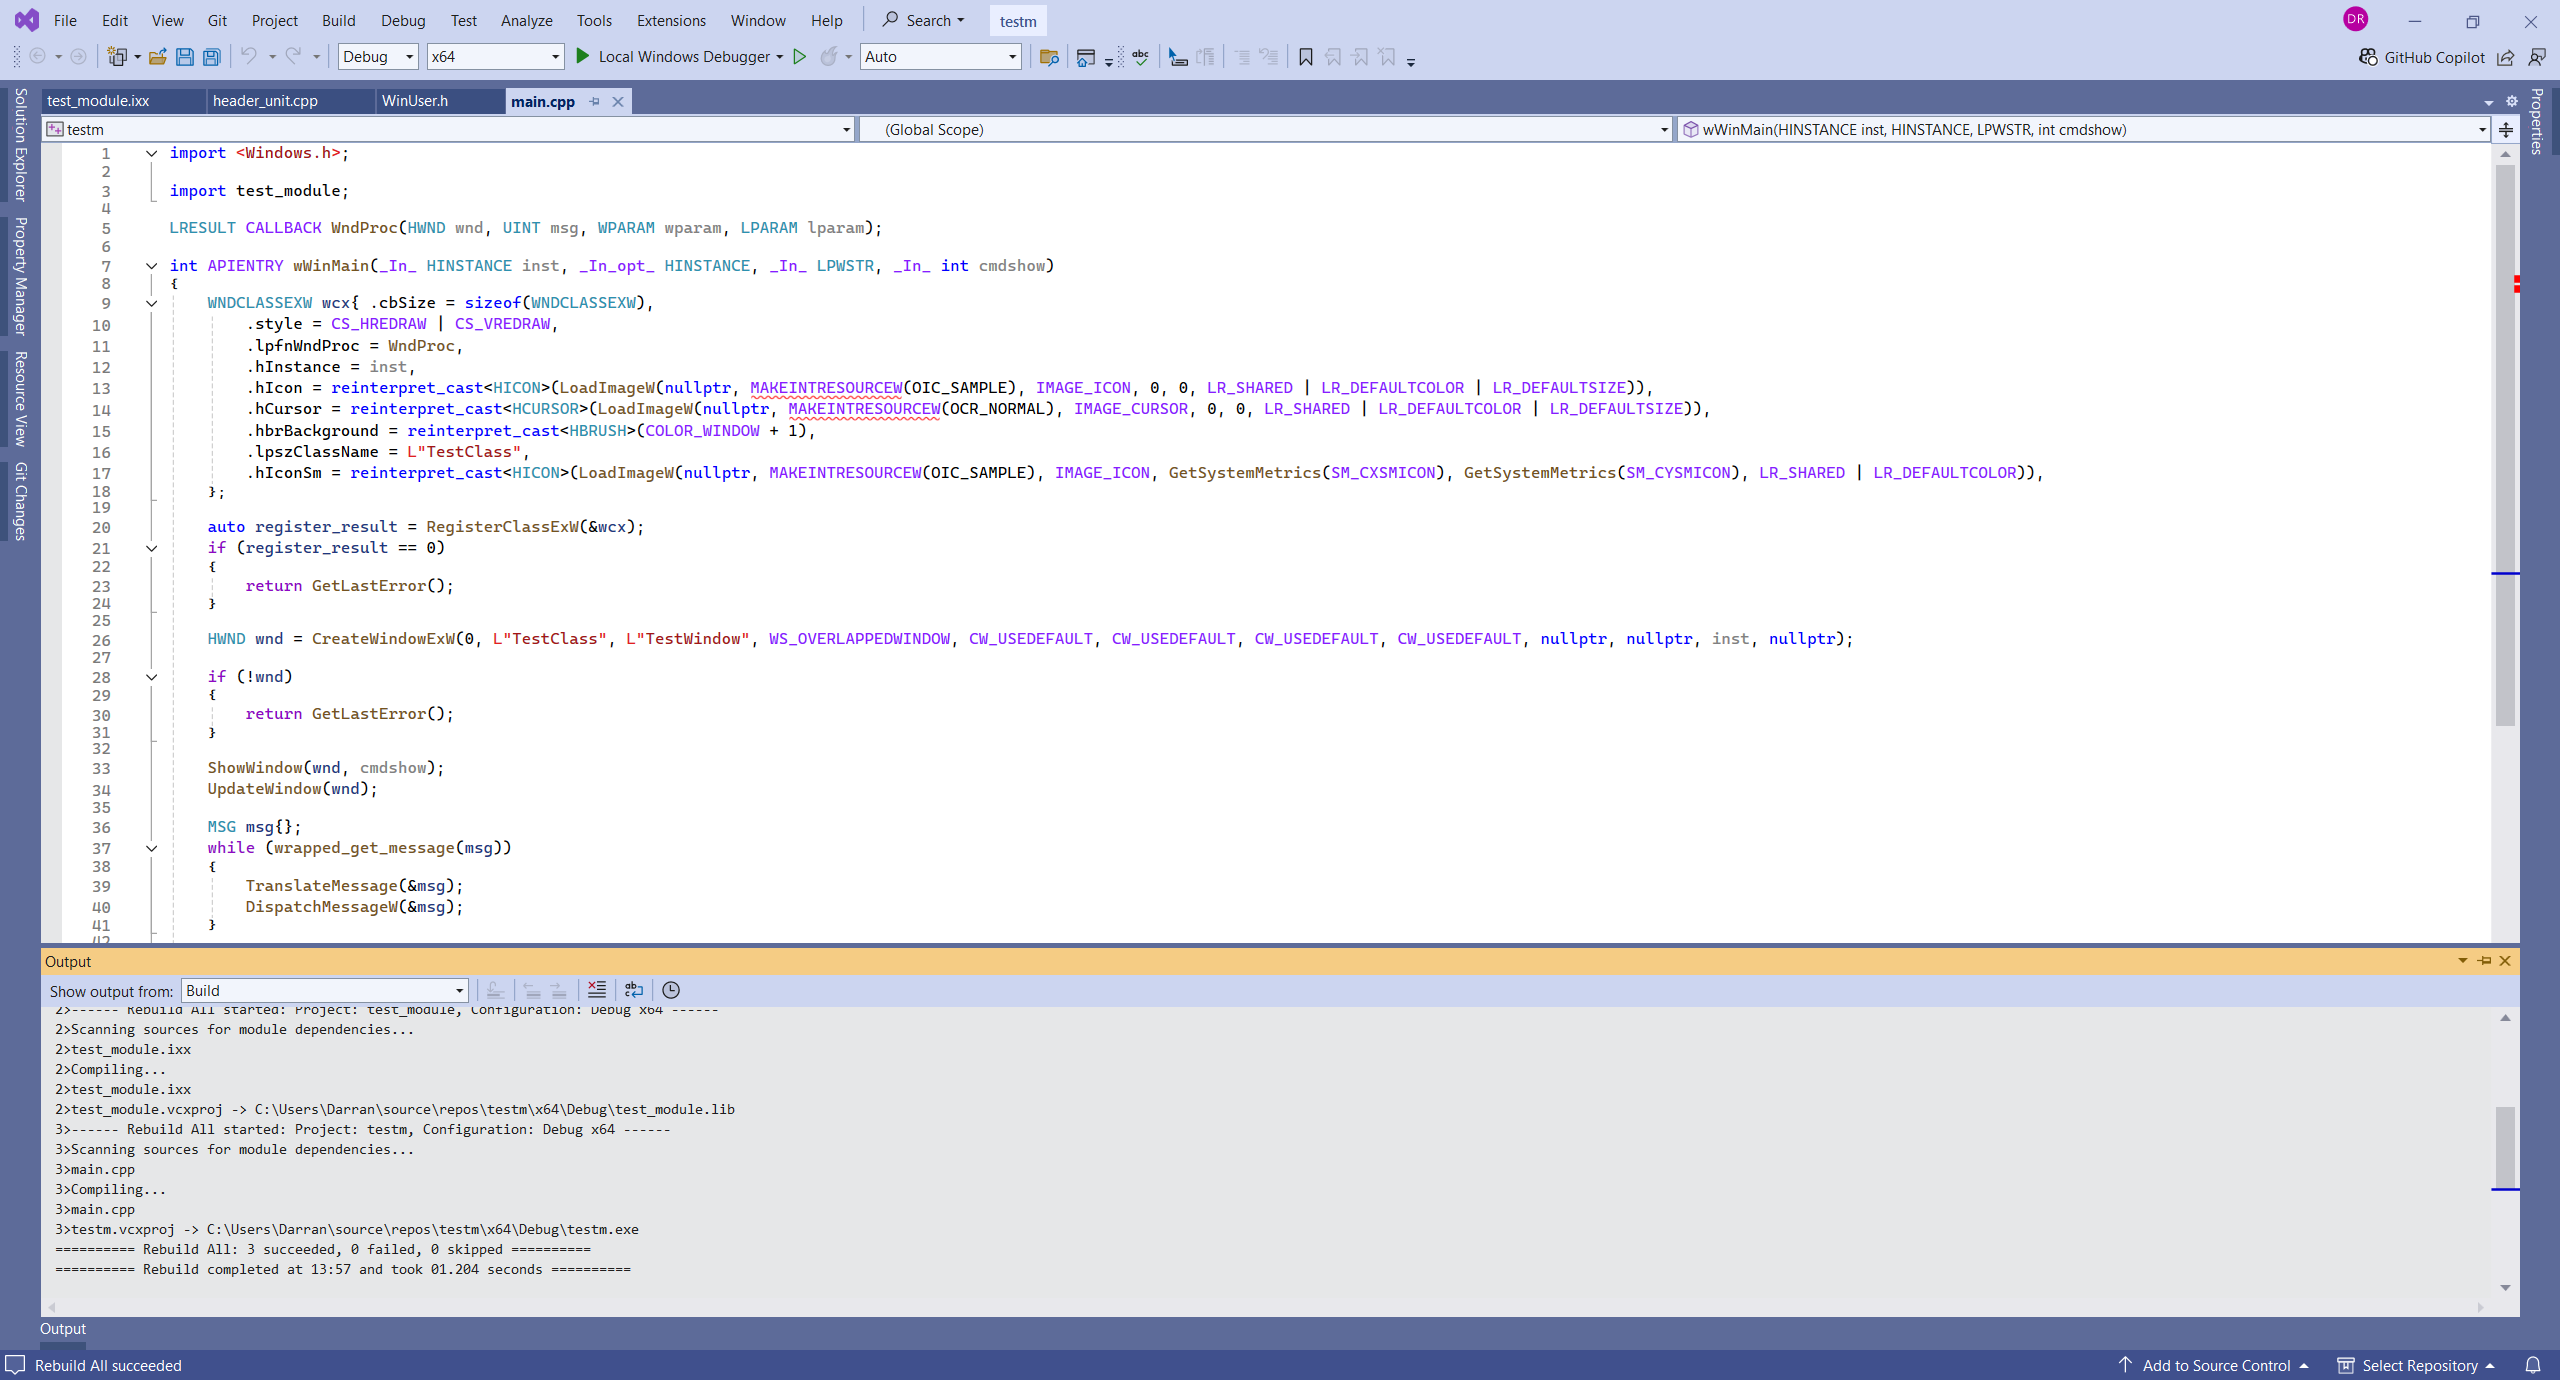Click the Clear Output pane button

coord(598,989)
